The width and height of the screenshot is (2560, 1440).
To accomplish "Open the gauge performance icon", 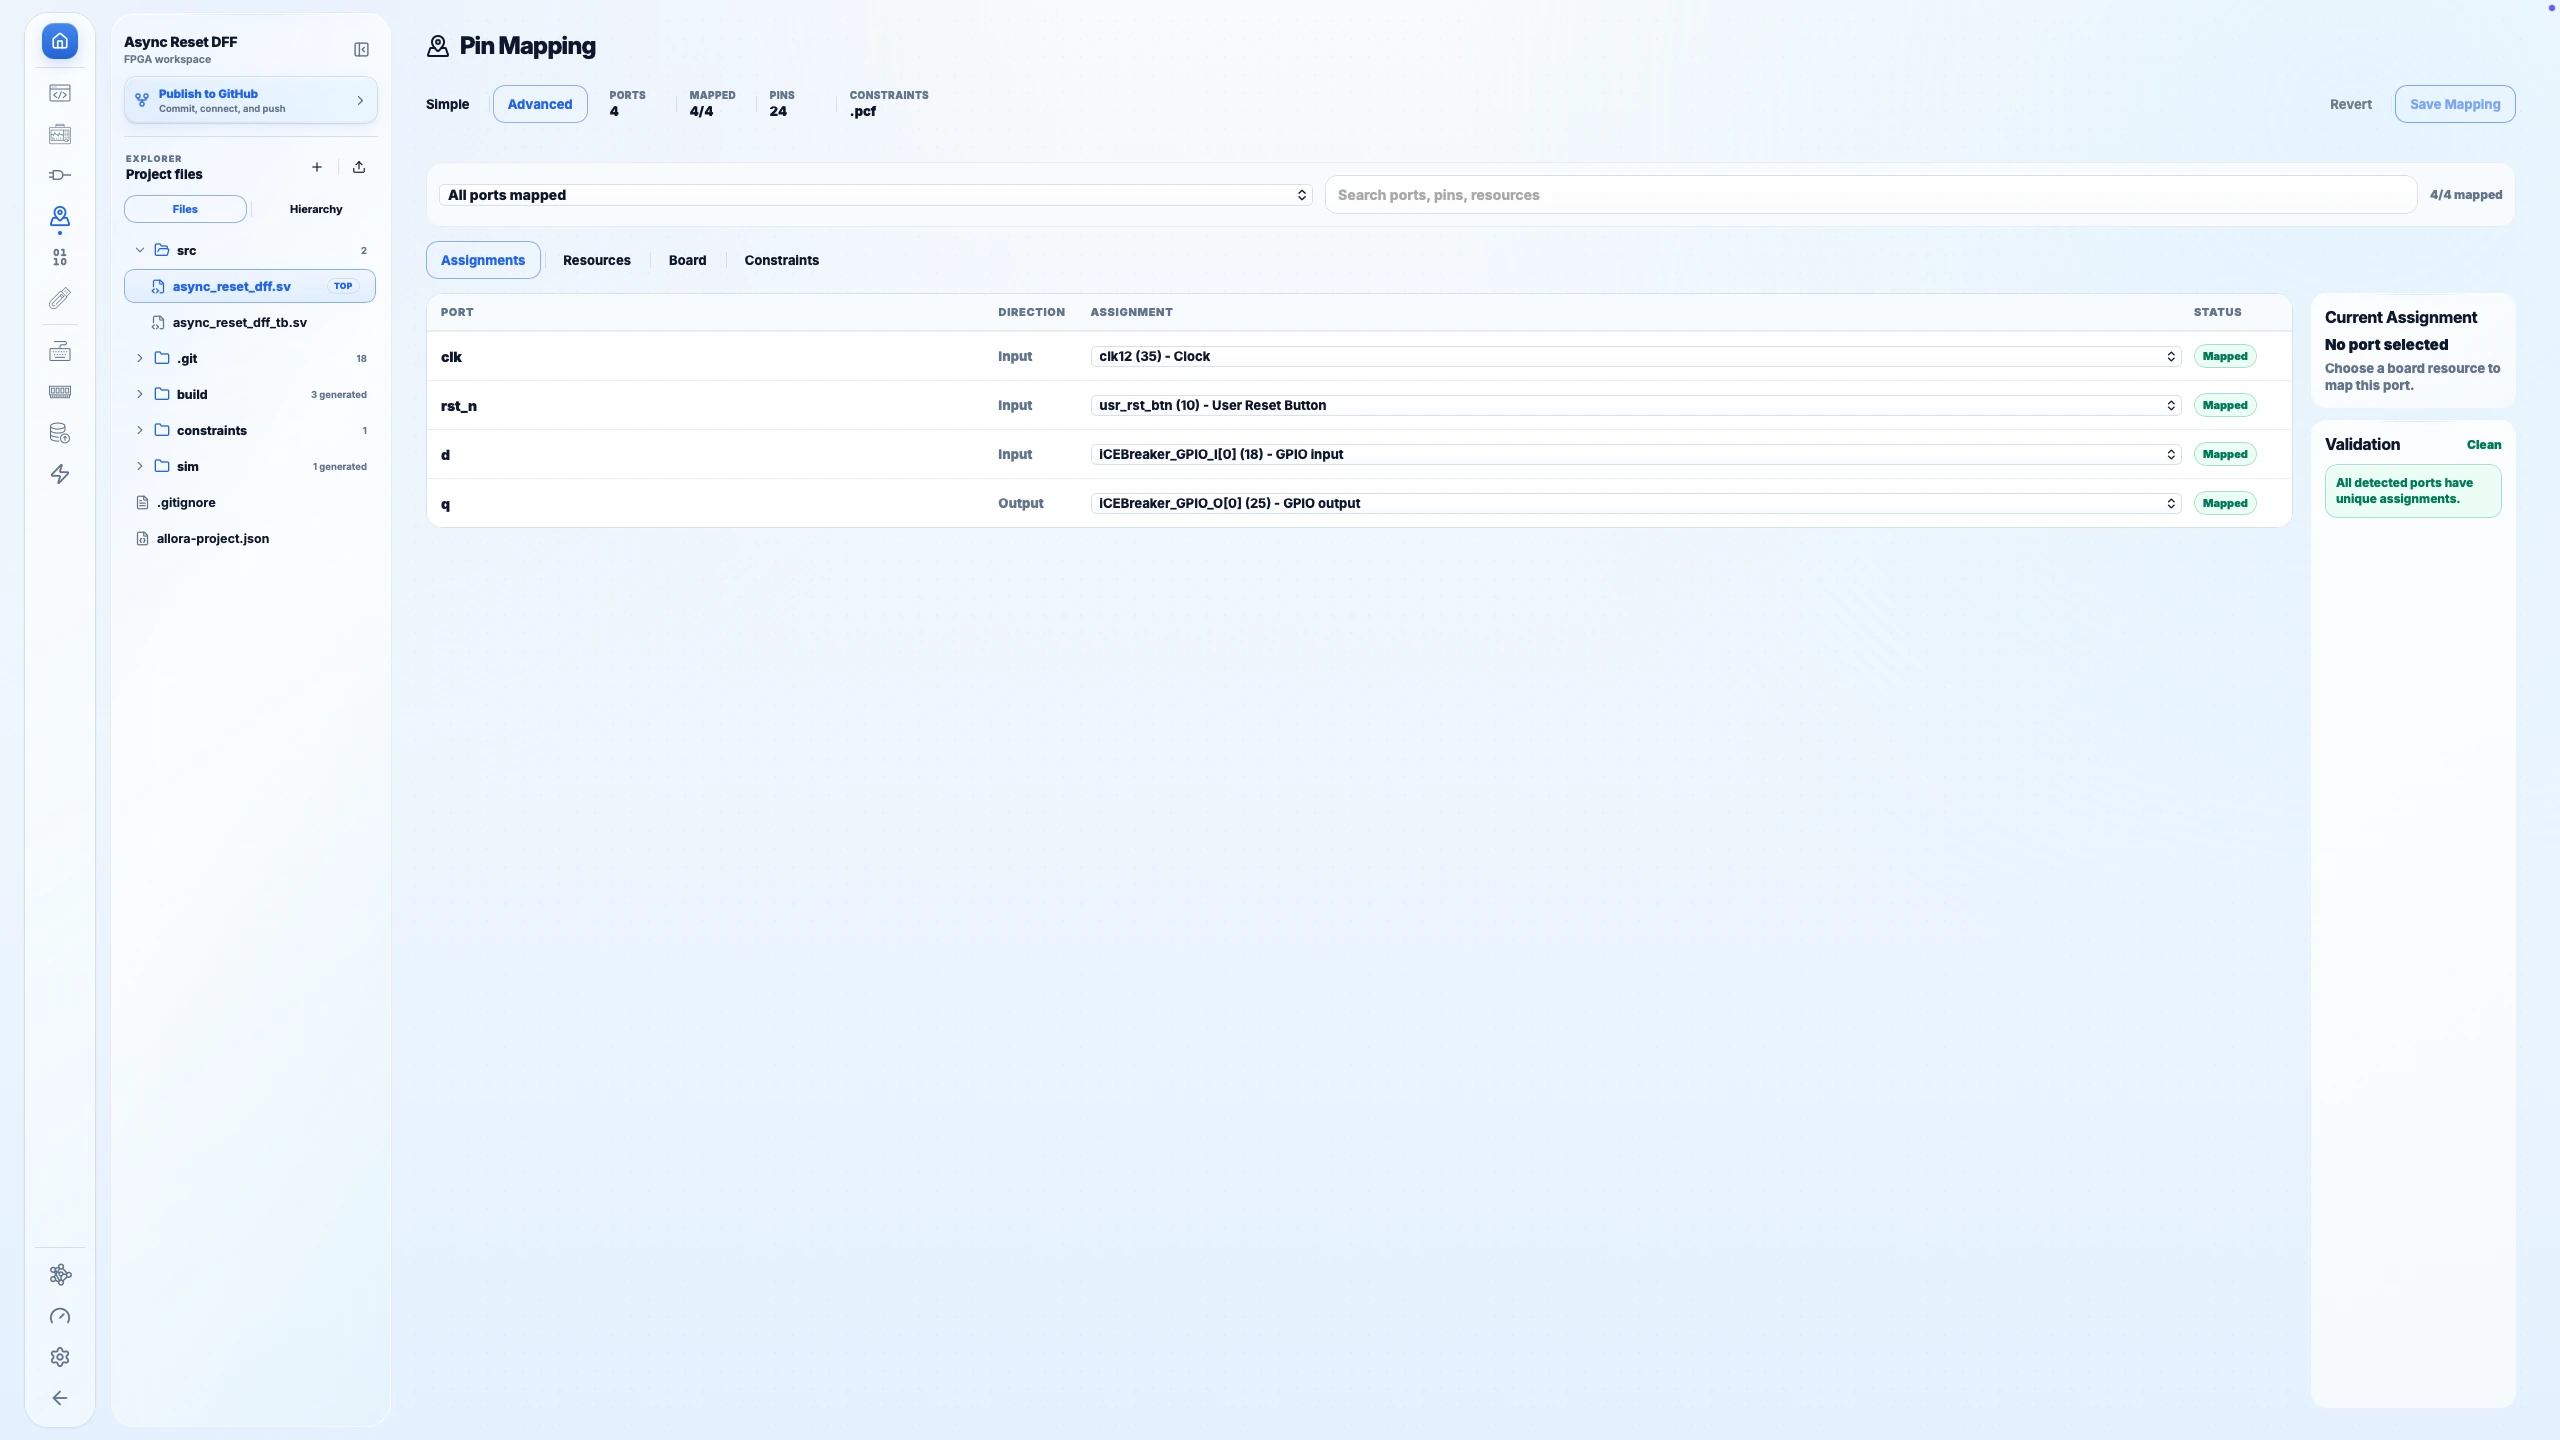I will point(60,1316).
